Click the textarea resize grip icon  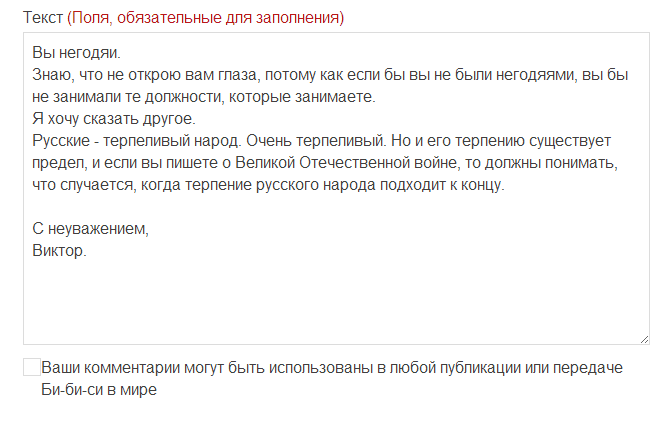pyautogui.click(x=644, y=339)
